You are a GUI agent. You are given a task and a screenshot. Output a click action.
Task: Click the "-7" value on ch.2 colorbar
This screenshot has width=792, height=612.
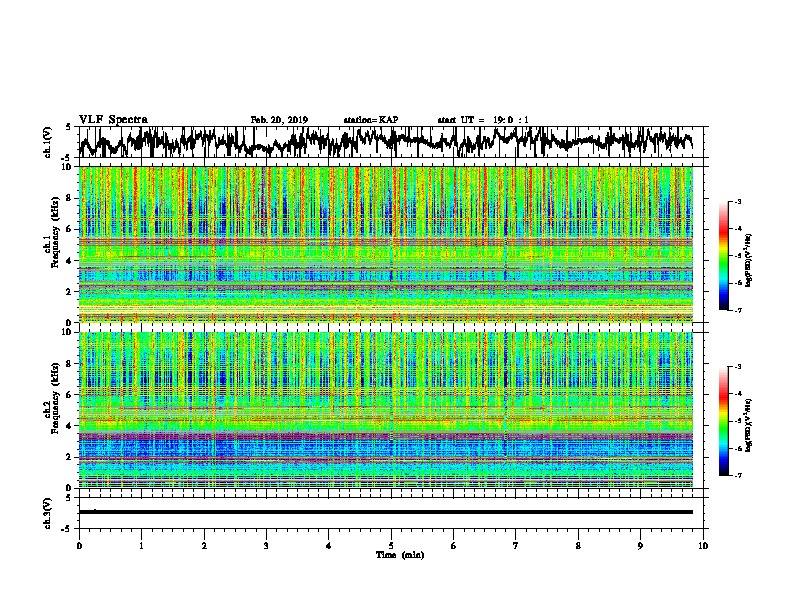coord(737,476)
